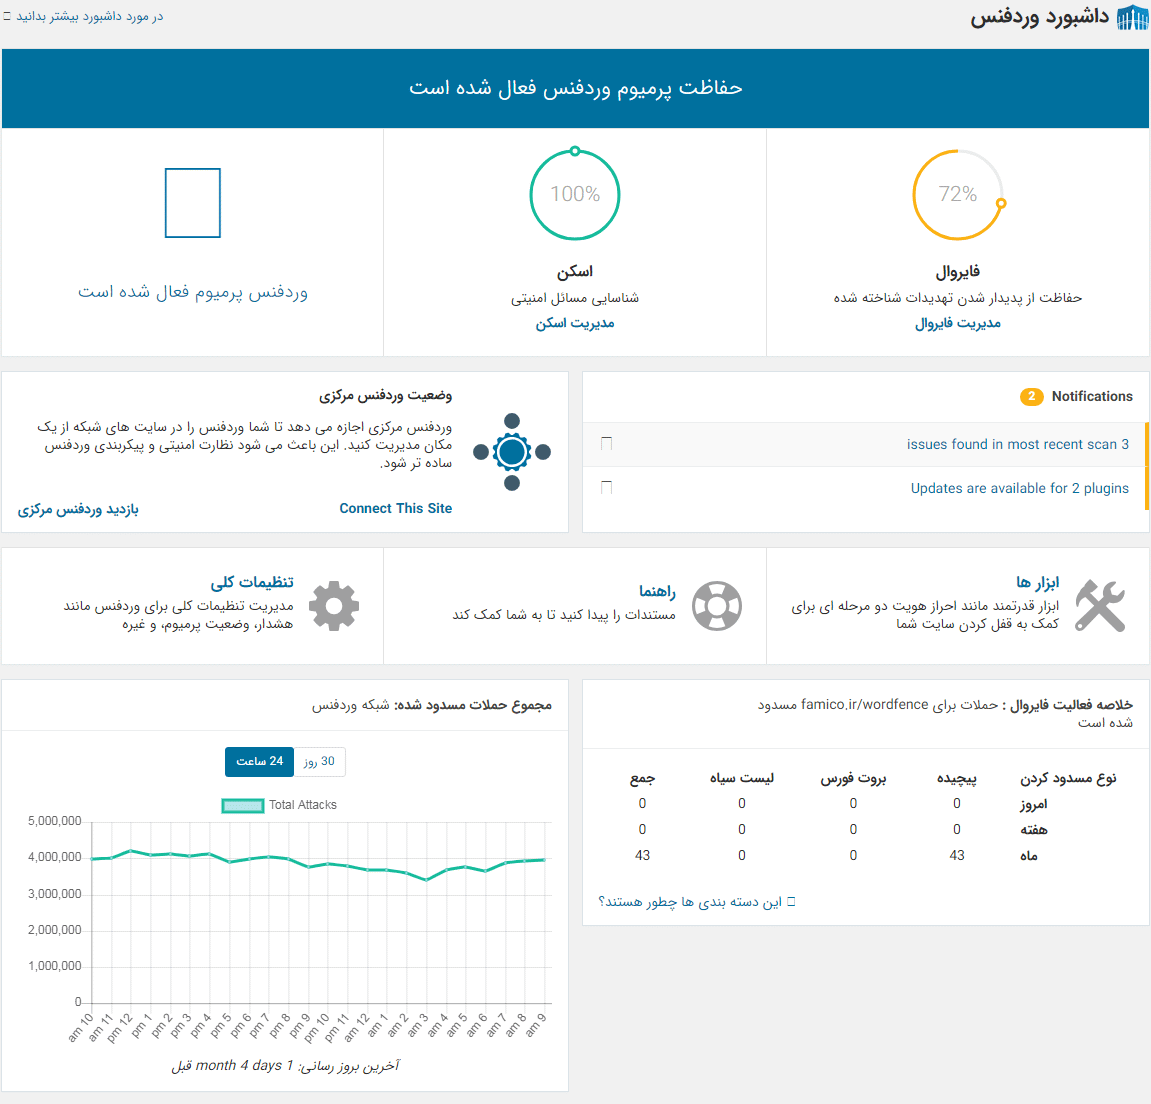Viewport: 1151px width, 1104px height.
Task: Switch the chart to the '30 روز' tab
Action: pyautogui.click(x=319, y=761)
